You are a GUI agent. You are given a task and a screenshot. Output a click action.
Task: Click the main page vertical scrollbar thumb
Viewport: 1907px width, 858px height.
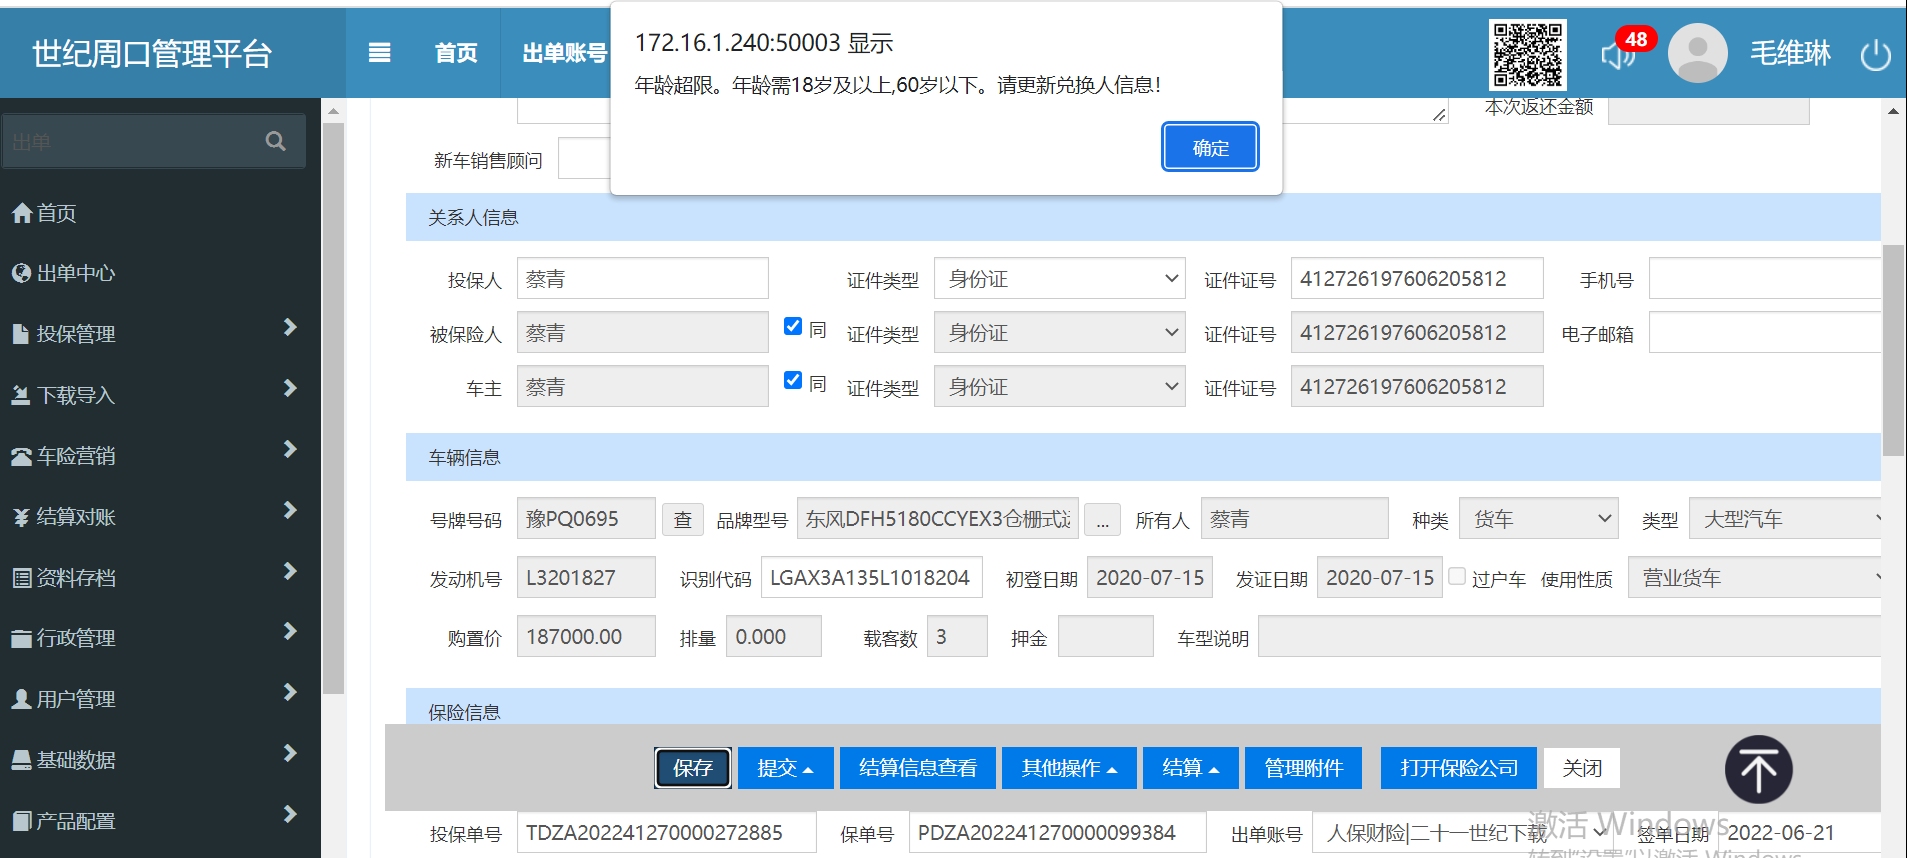[x=1893, y=350]
